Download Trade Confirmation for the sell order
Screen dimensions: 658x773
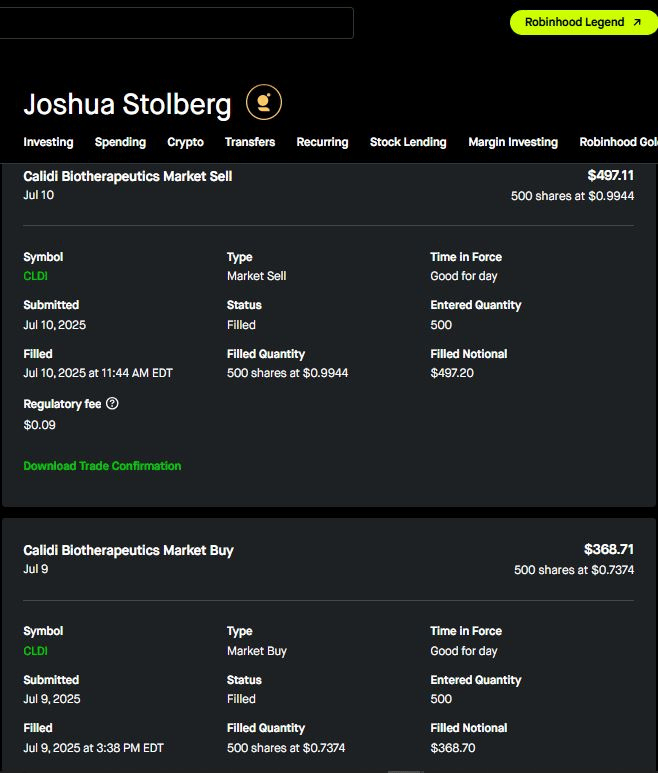click(x=102, y=466)
